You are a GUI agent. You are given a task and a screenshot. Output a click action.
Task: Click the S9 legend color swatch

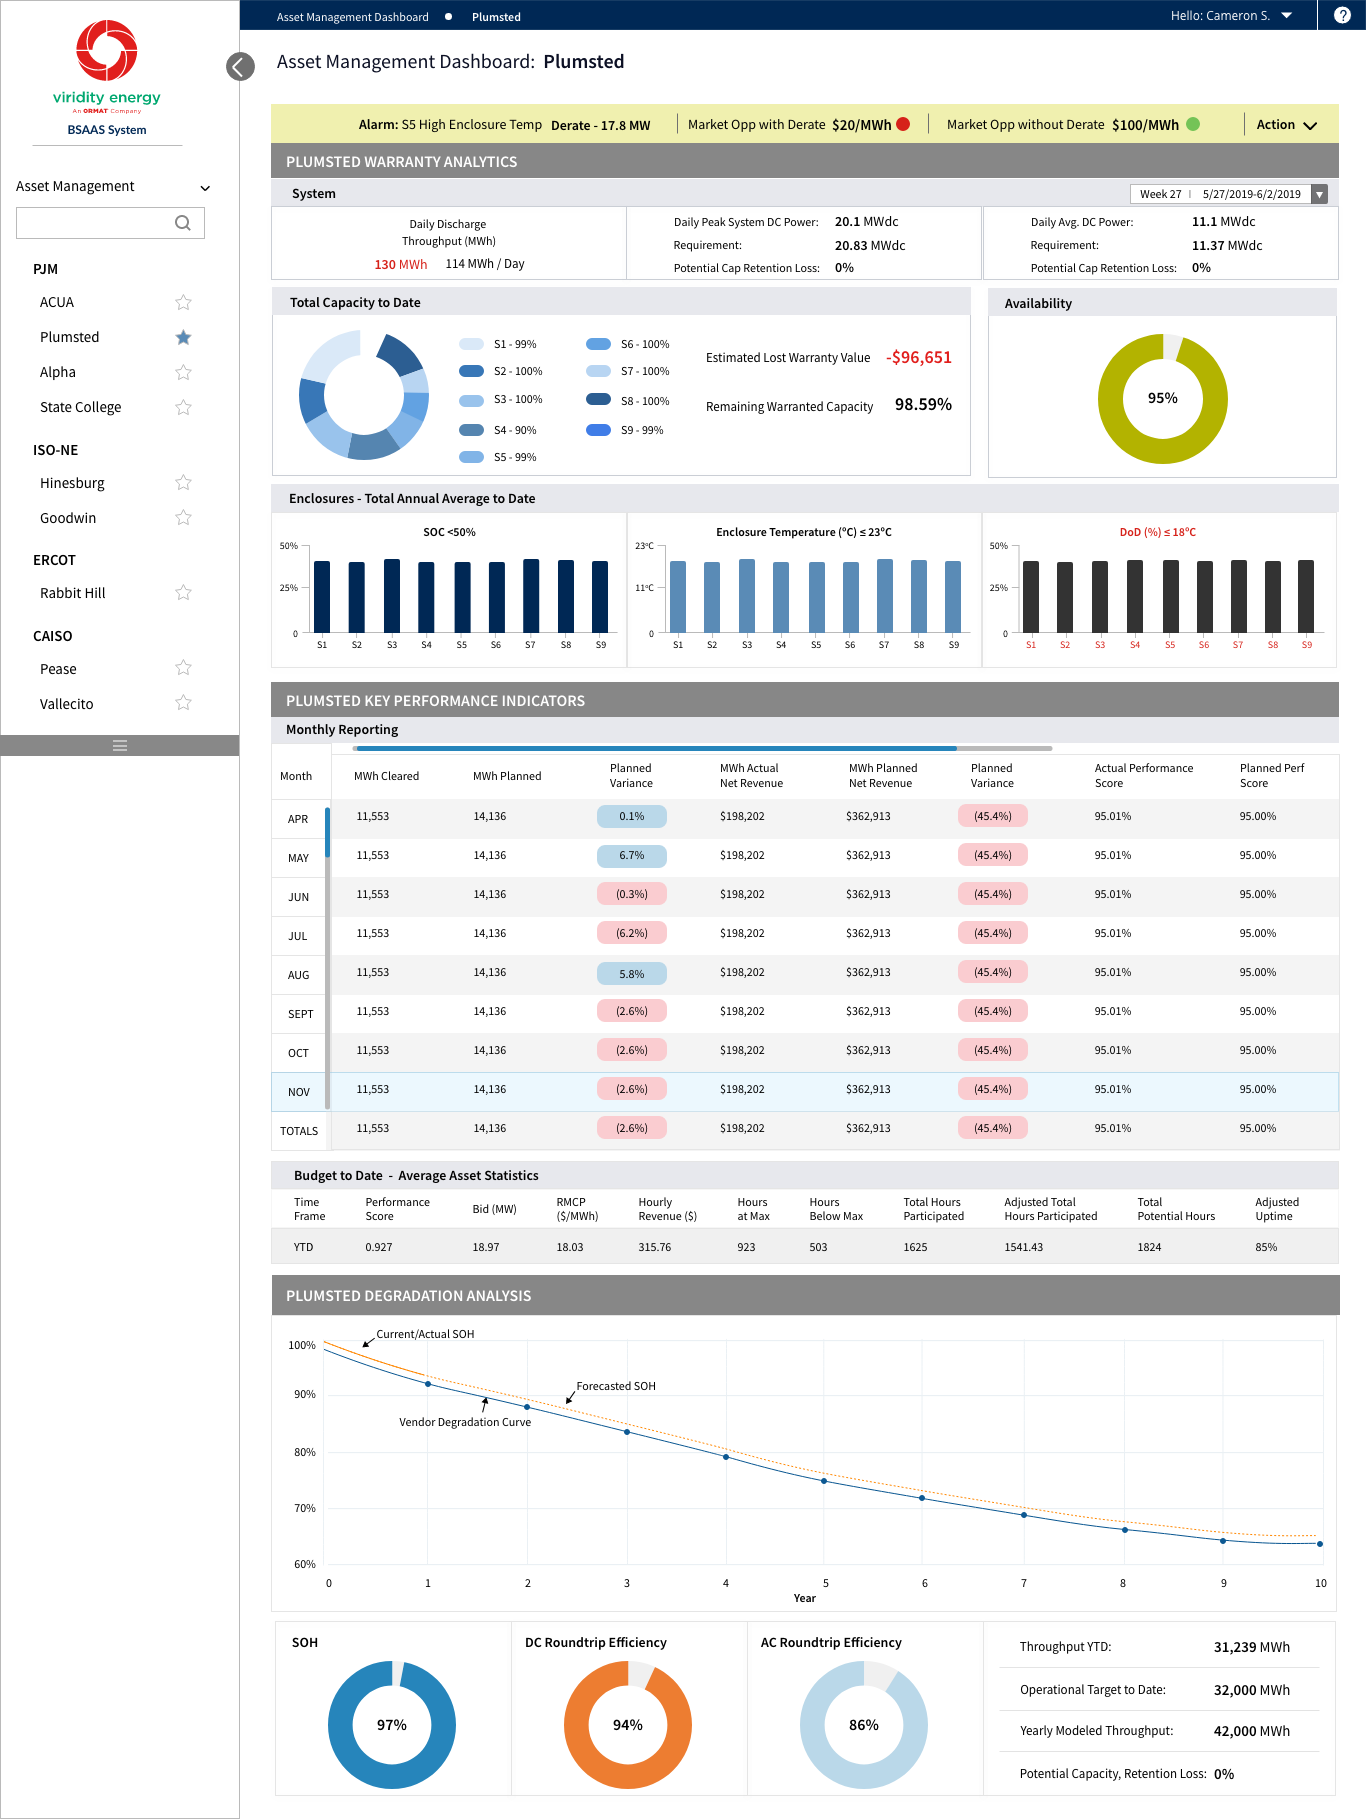click(599, 430)
